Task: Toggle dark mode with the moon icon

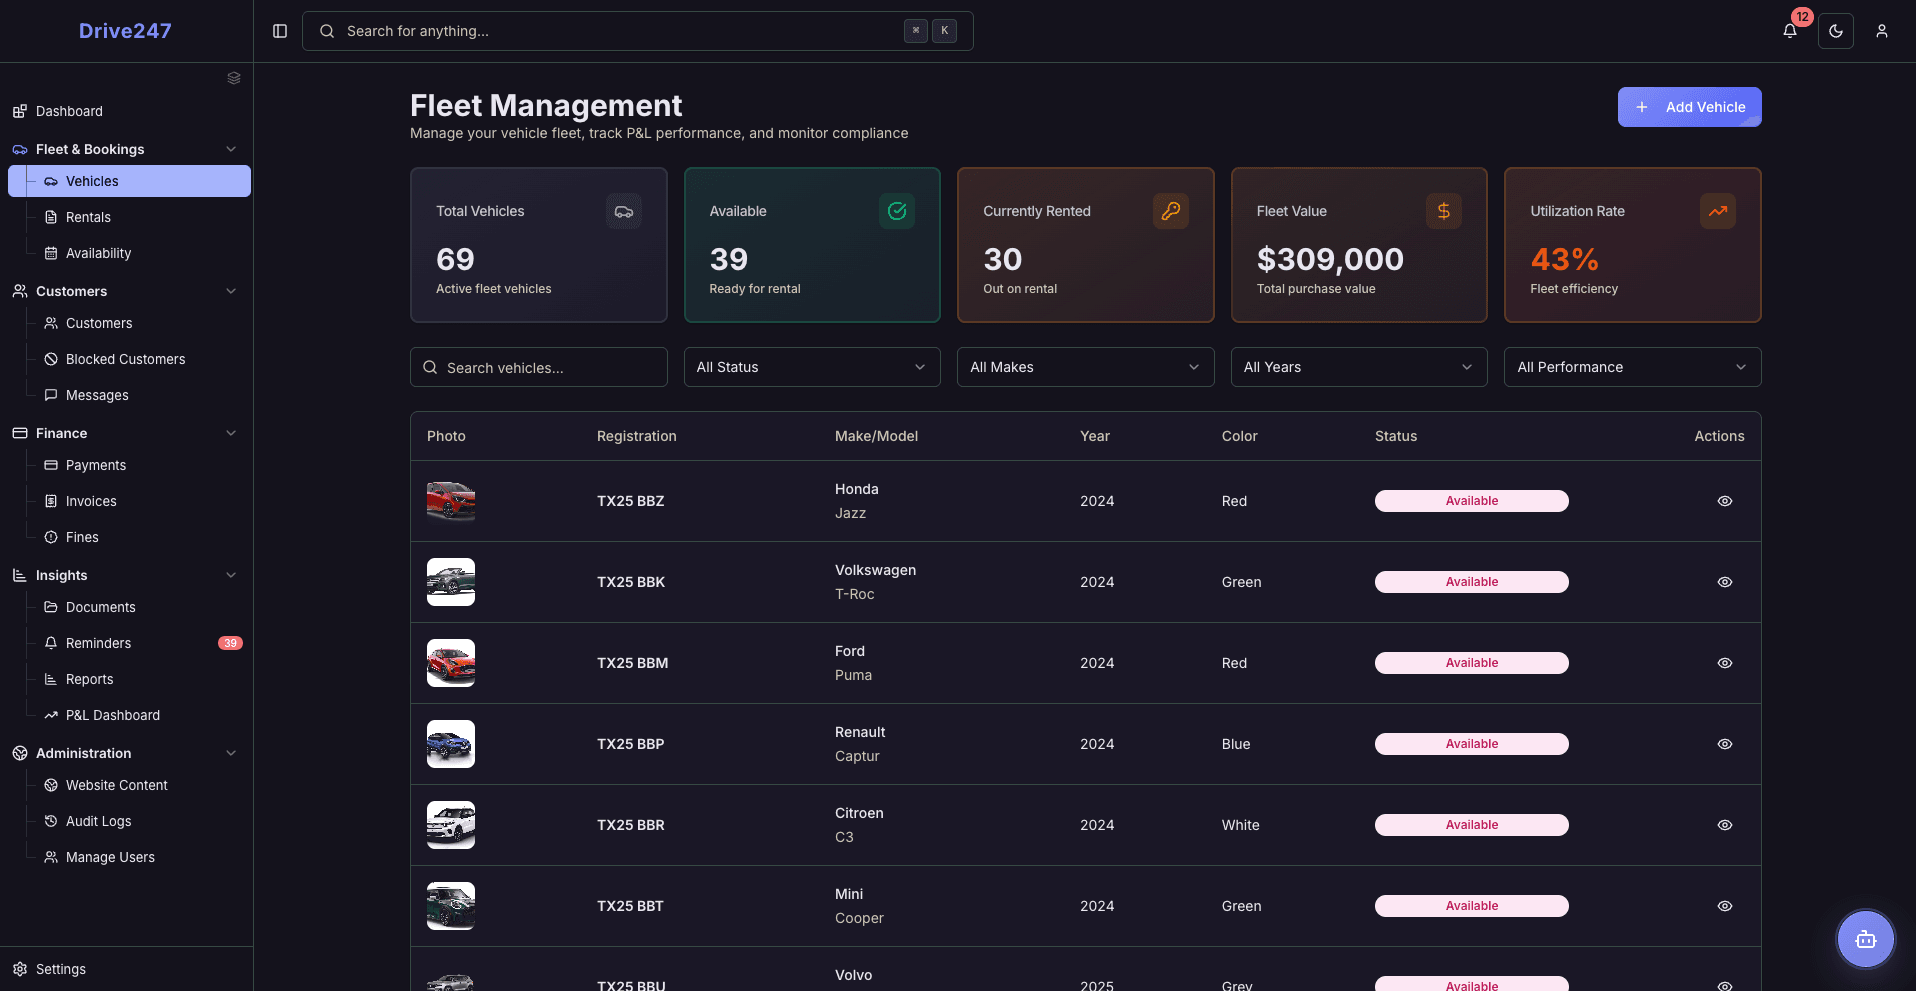Action: pyautogui.click(x=1837, y=31)
